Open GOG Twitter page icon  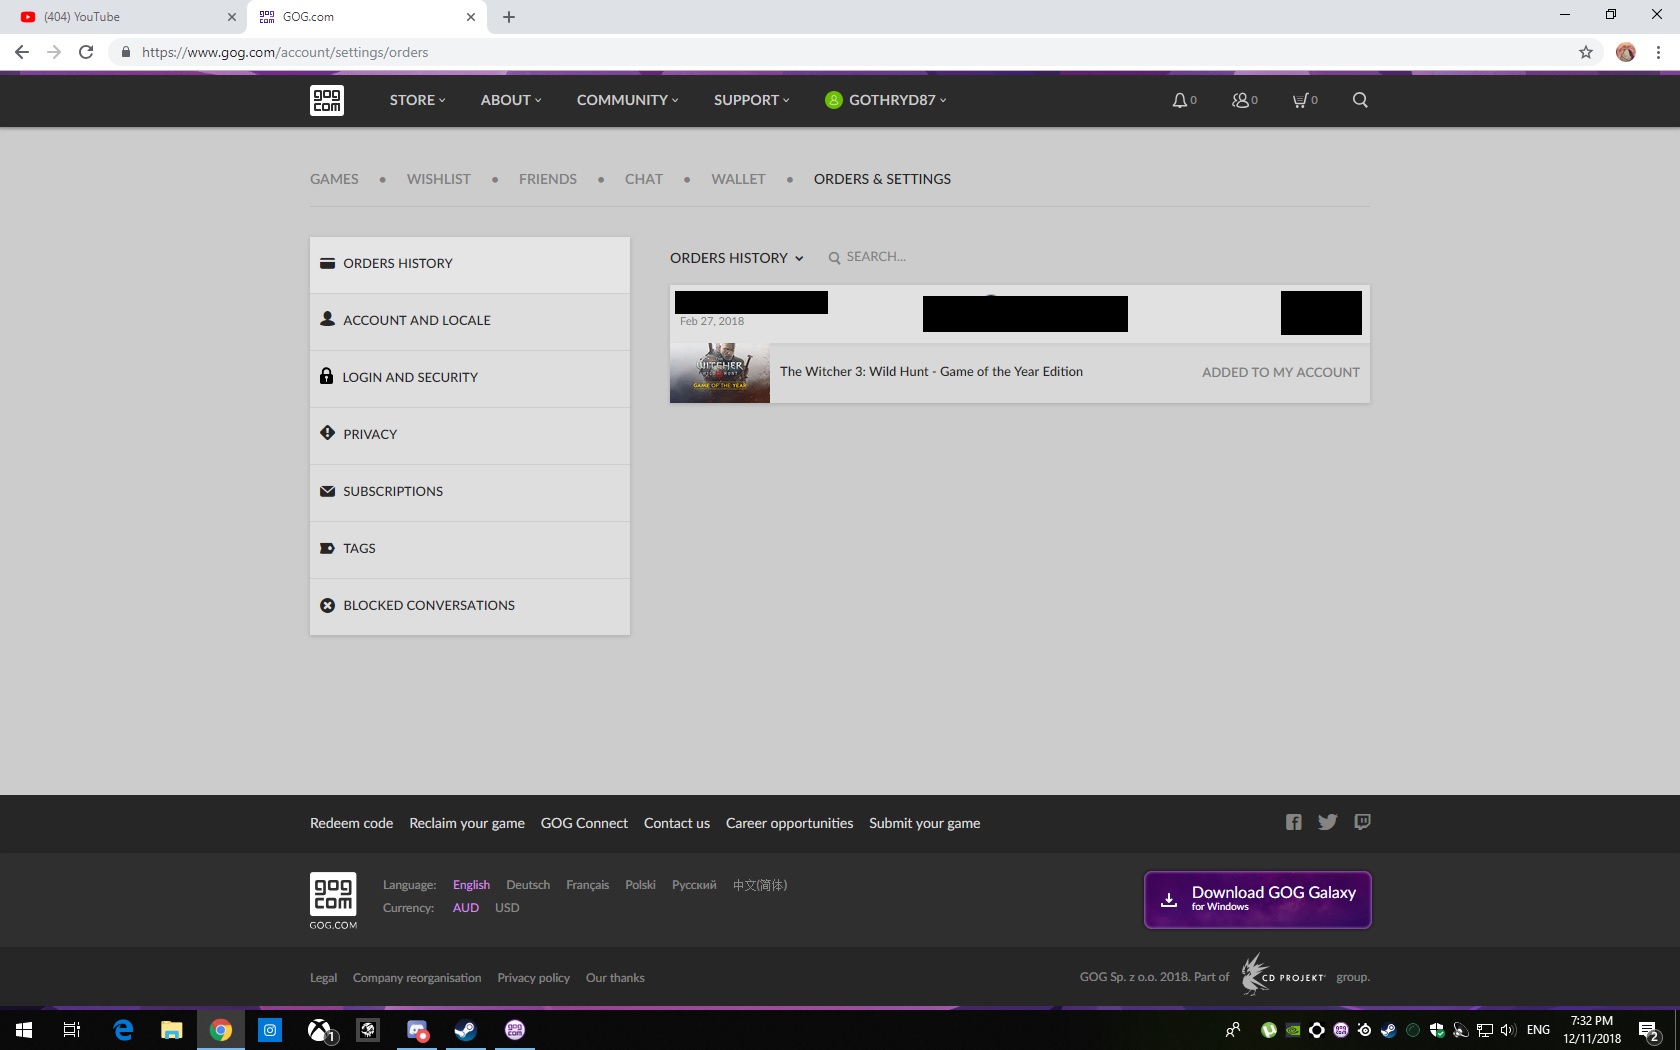pos(1328,822)
